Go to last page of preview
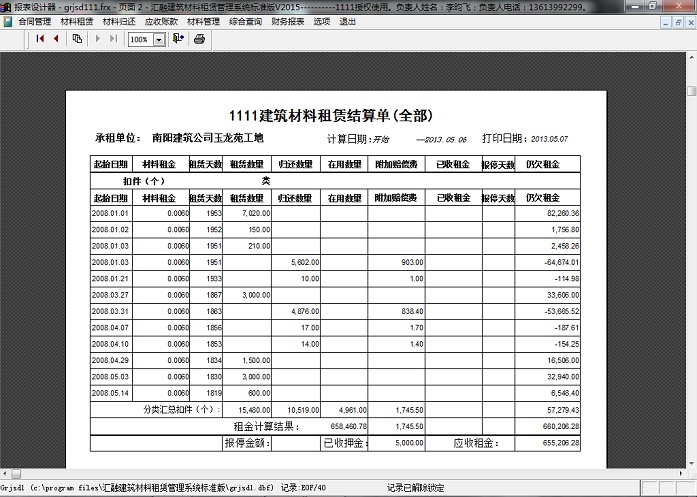The width and height of the screenshot is (697, 497). pyautogui.click(x=113, y=39)
